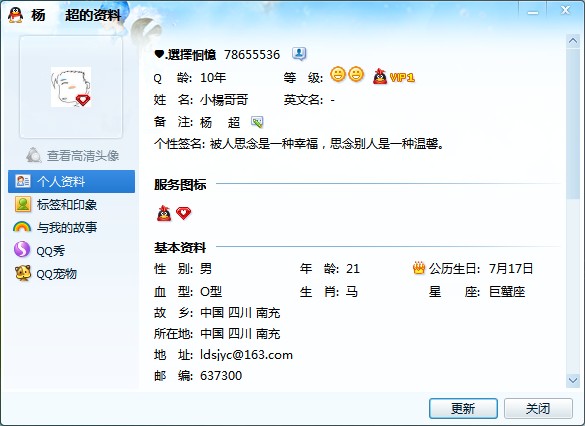Click the red penguin icon under 服务图标
The image size is (585, 426).
[164, 213]
